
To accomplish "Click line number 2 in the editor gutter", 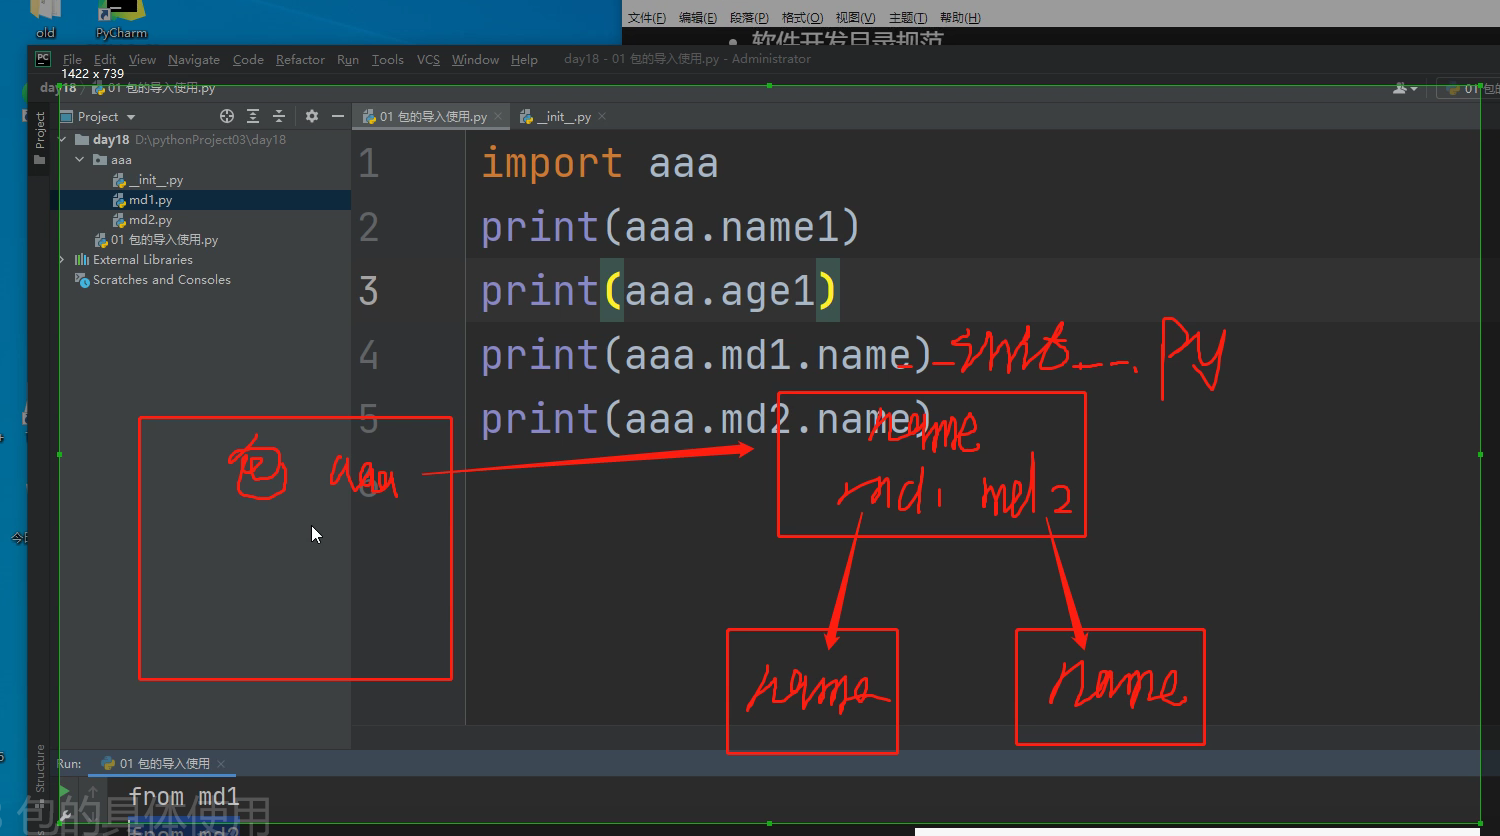I will 369,227.
